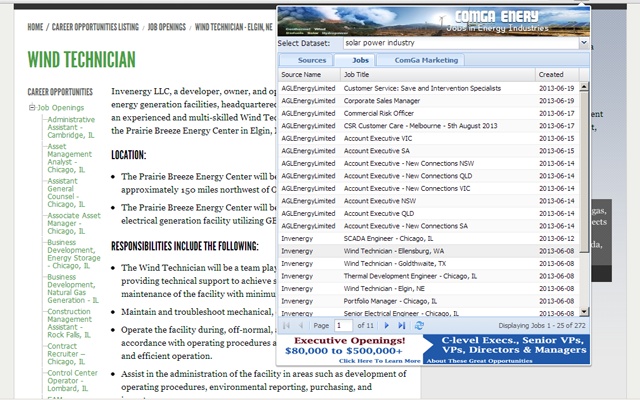Open Control Center Operator - Lombard link
This screenshot has width=640, height=400.
pos(72,380)
